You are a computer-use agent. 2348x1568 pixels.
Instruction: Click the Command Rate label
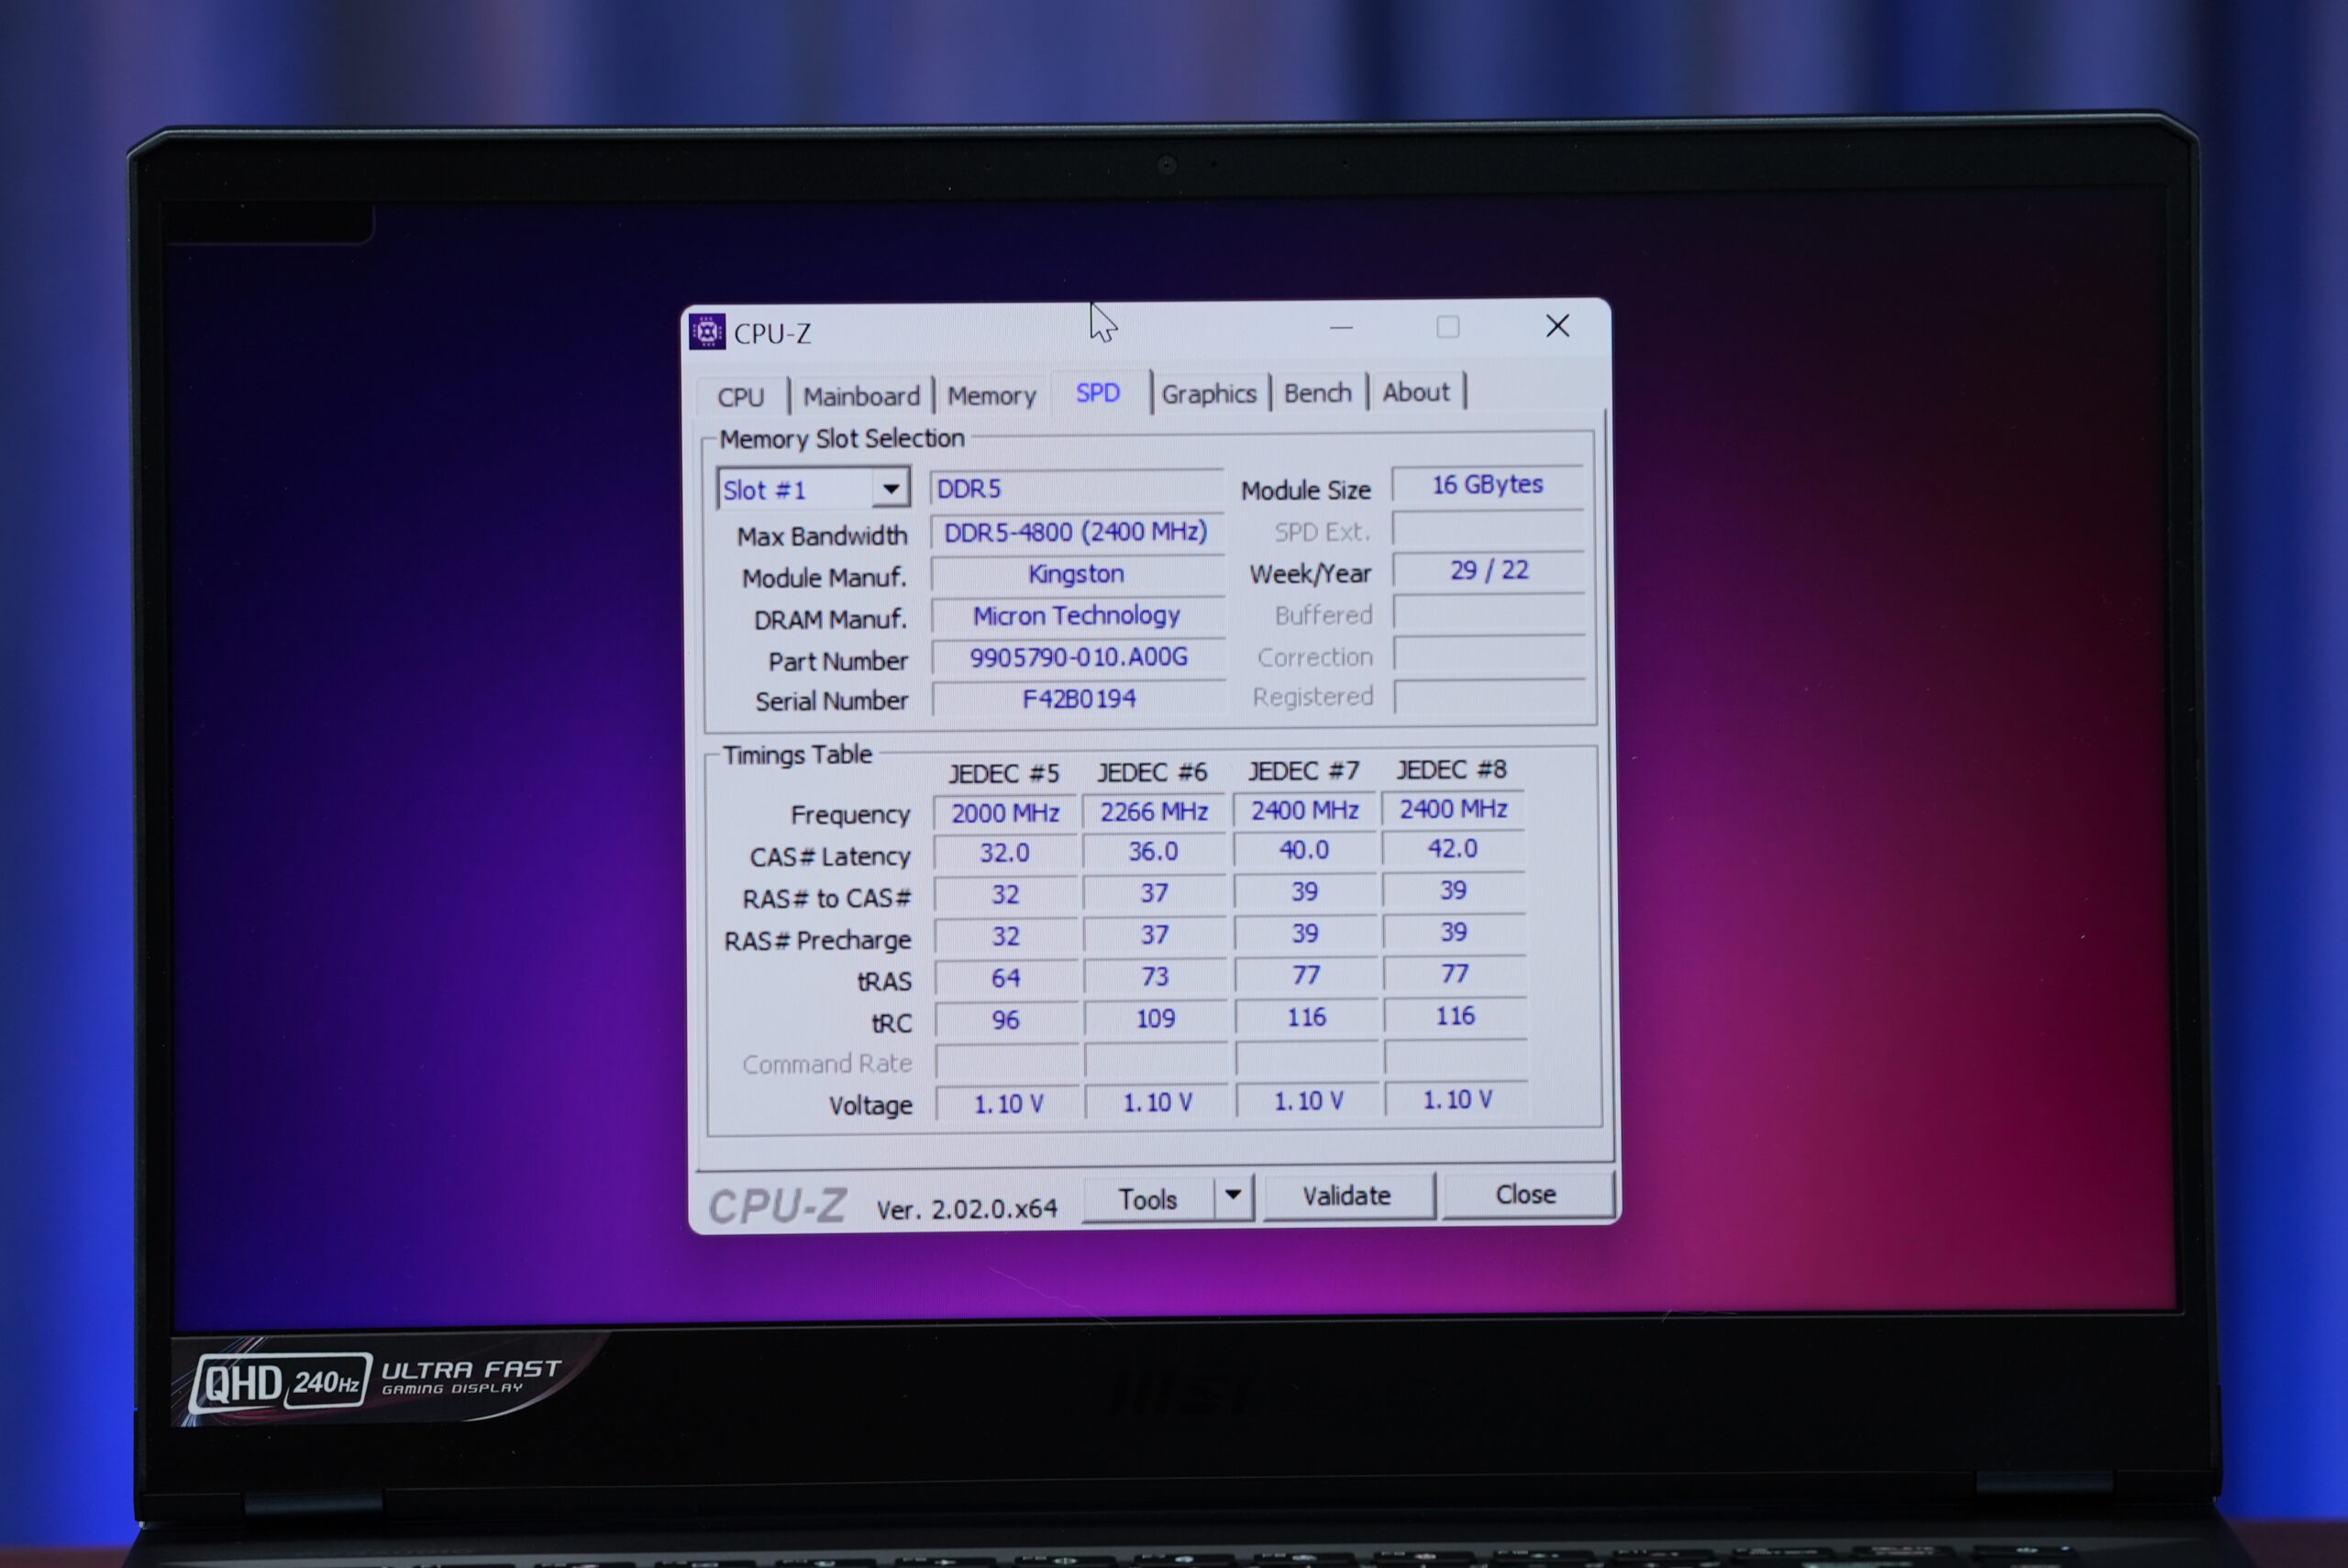[x=827, y=1064]
